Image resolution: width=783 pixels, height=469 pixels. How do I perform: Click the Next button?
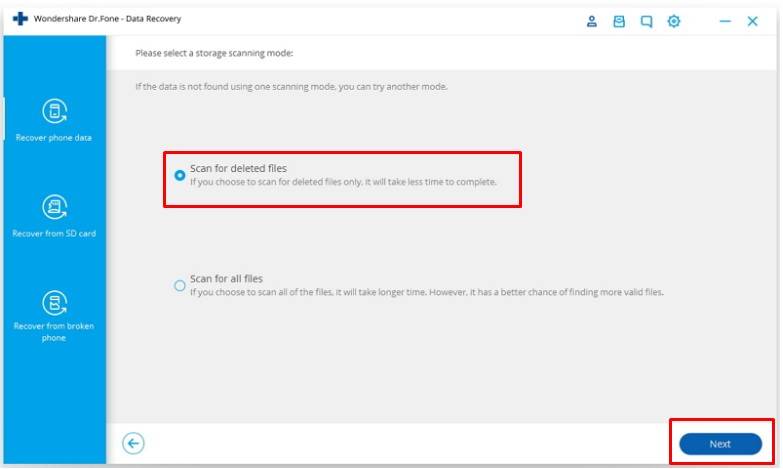pyautogui.click(x=720, y=444)
